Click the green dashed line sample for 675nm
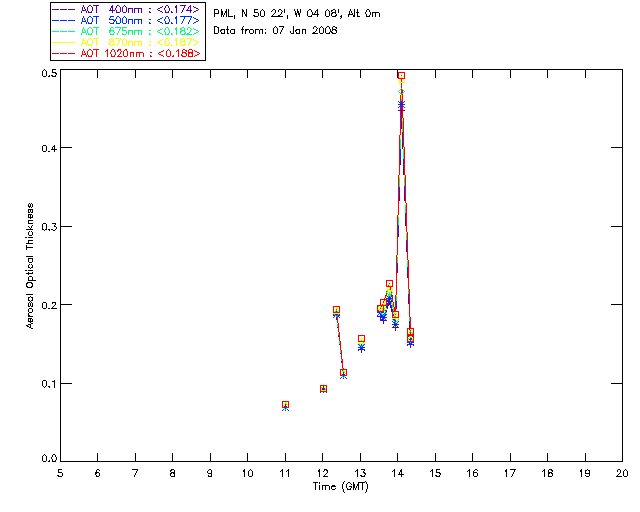 (x=63, y=31)
